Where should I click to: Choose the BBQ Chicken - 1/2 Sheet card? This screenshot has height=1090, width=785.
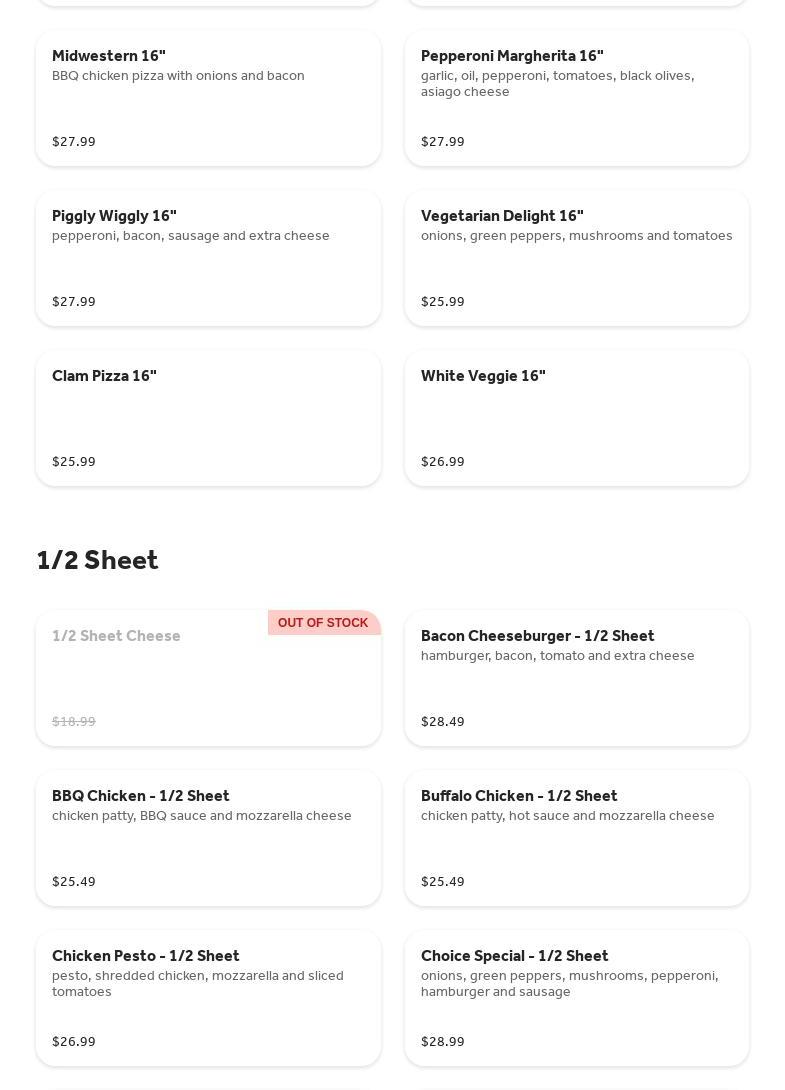click(208, 839)
